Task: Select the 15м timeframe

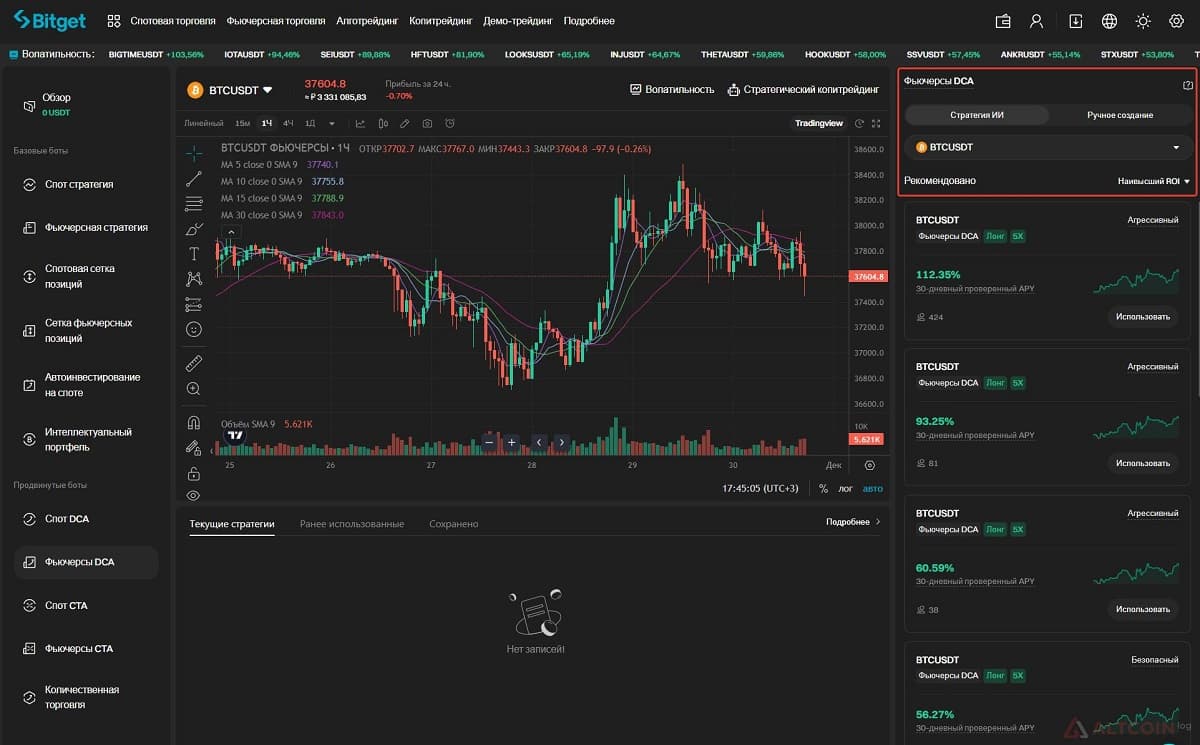Action: click(x=242, y=123)
